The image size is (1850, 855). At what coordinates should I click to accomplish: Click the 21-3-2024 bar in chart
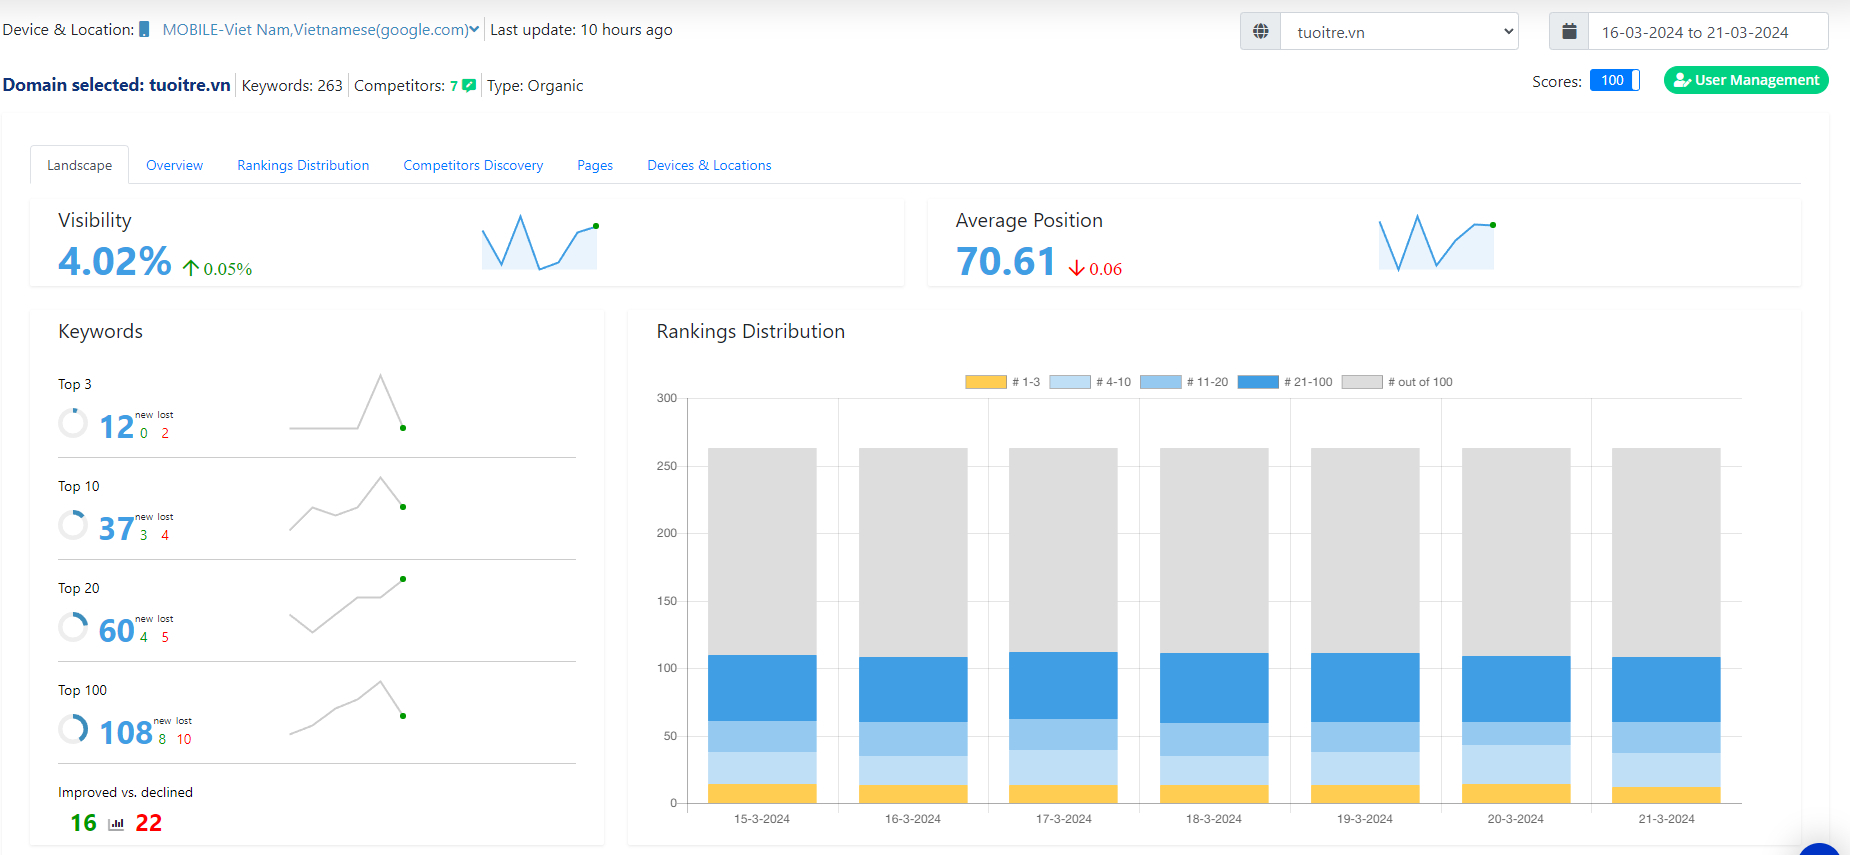(x=1666, y=626)
